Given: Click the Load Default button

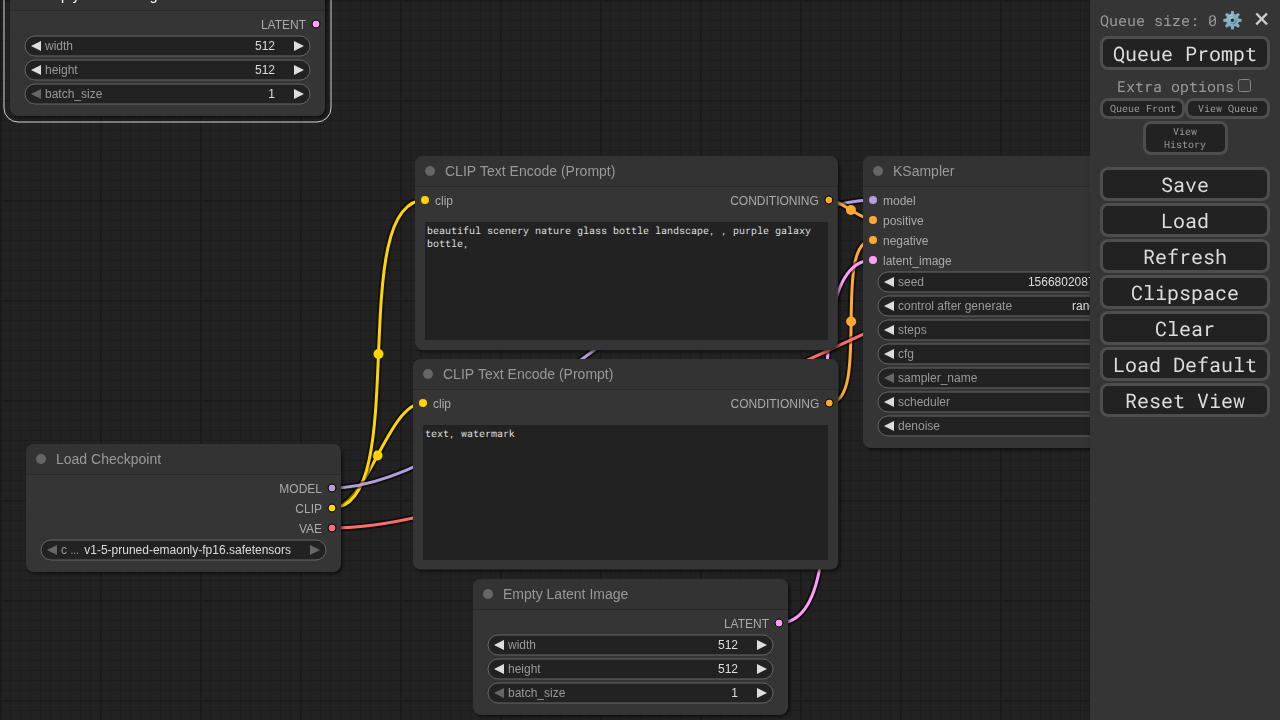Looking at the screenshot, I should pos(1184,365).
